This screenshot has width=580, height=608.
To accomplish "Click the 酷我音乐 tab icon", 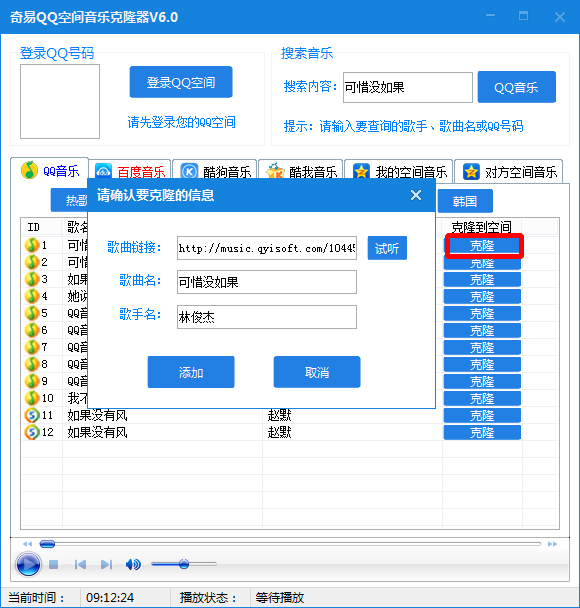I will (x=275, y=171).
